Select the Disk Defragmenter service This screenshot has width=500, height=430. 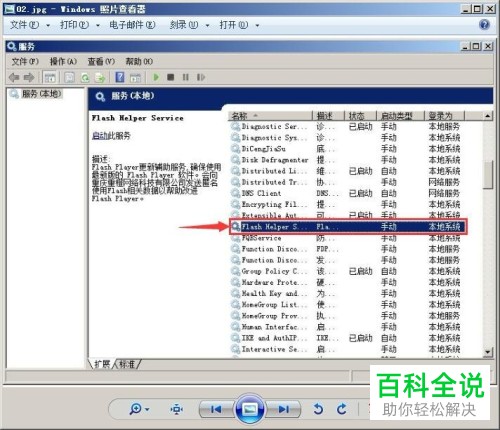click(346, 160)
